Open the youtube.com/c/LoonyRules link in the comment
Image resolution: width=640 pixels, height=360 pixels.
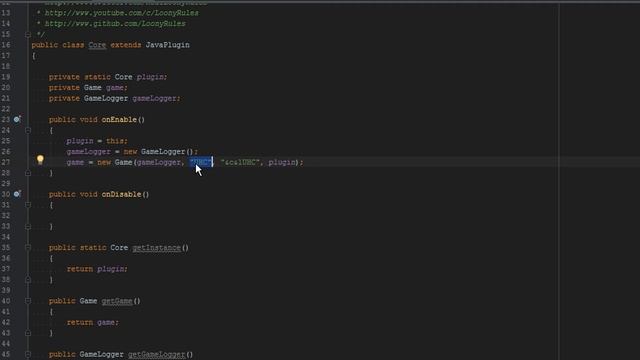(x=122, y=13)
